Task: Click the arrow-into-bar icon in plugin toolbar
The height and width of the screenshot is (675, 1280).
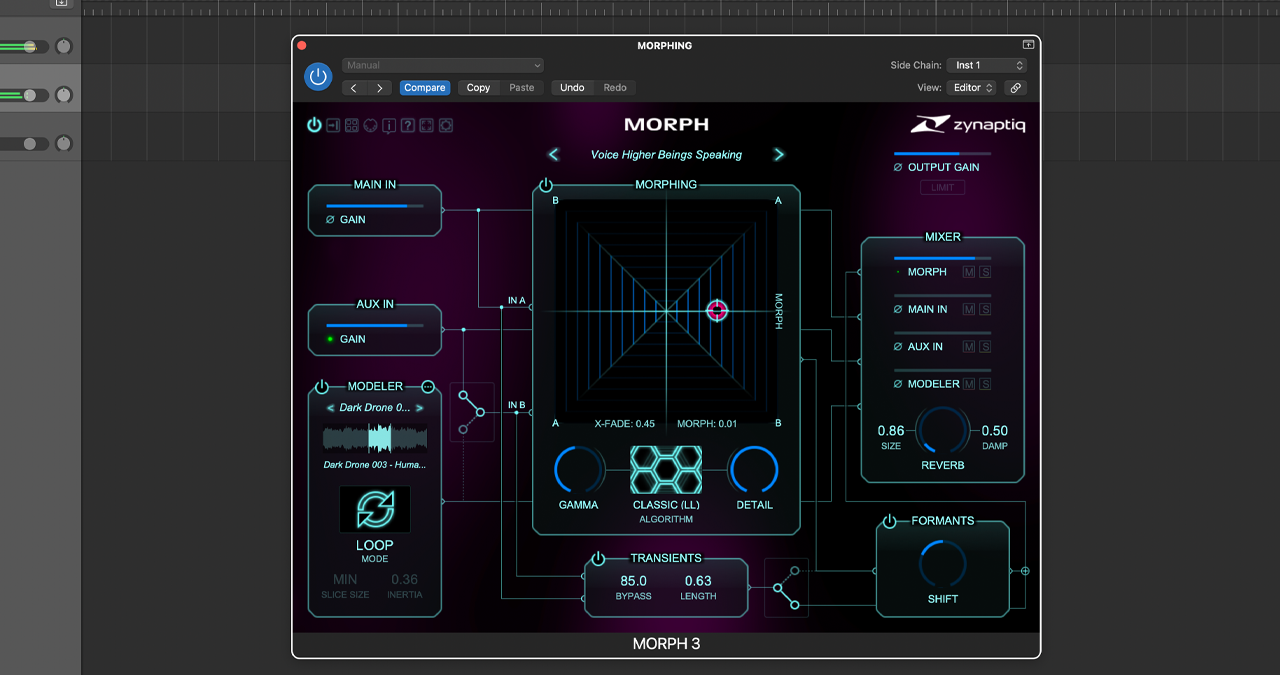Action: pyautogui.click(x=334, y=125)
